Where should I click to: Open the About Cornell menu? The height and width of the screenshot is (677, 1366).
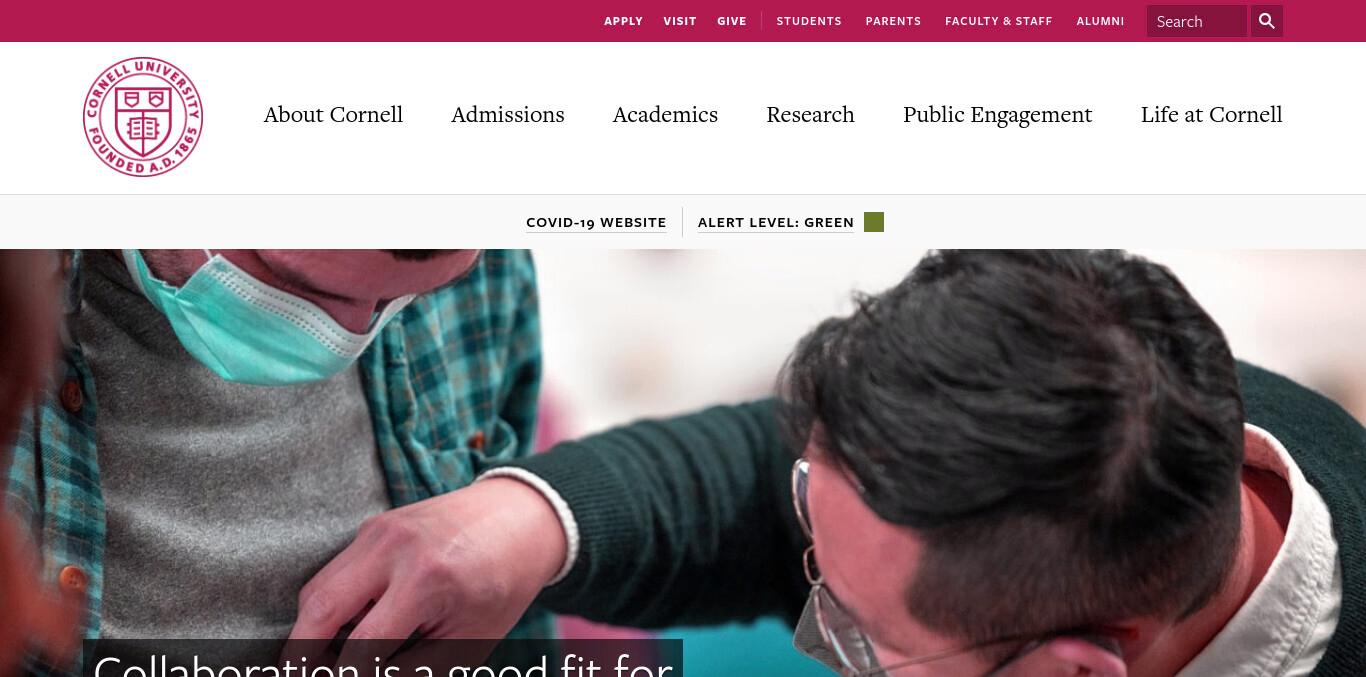[x=333, y=115]
